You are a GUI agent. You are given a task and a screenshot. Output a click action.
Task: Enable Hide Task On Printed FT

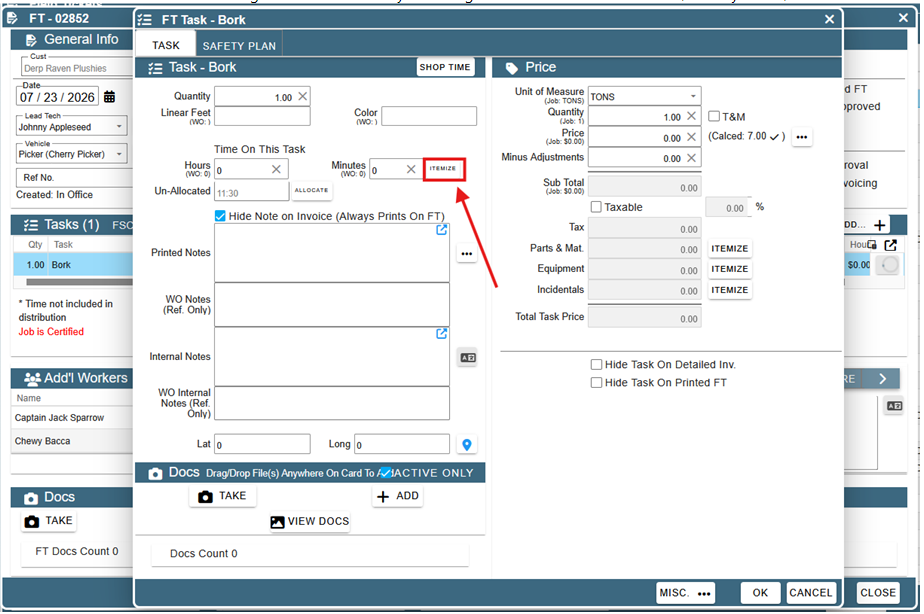[x=596, y=382]
